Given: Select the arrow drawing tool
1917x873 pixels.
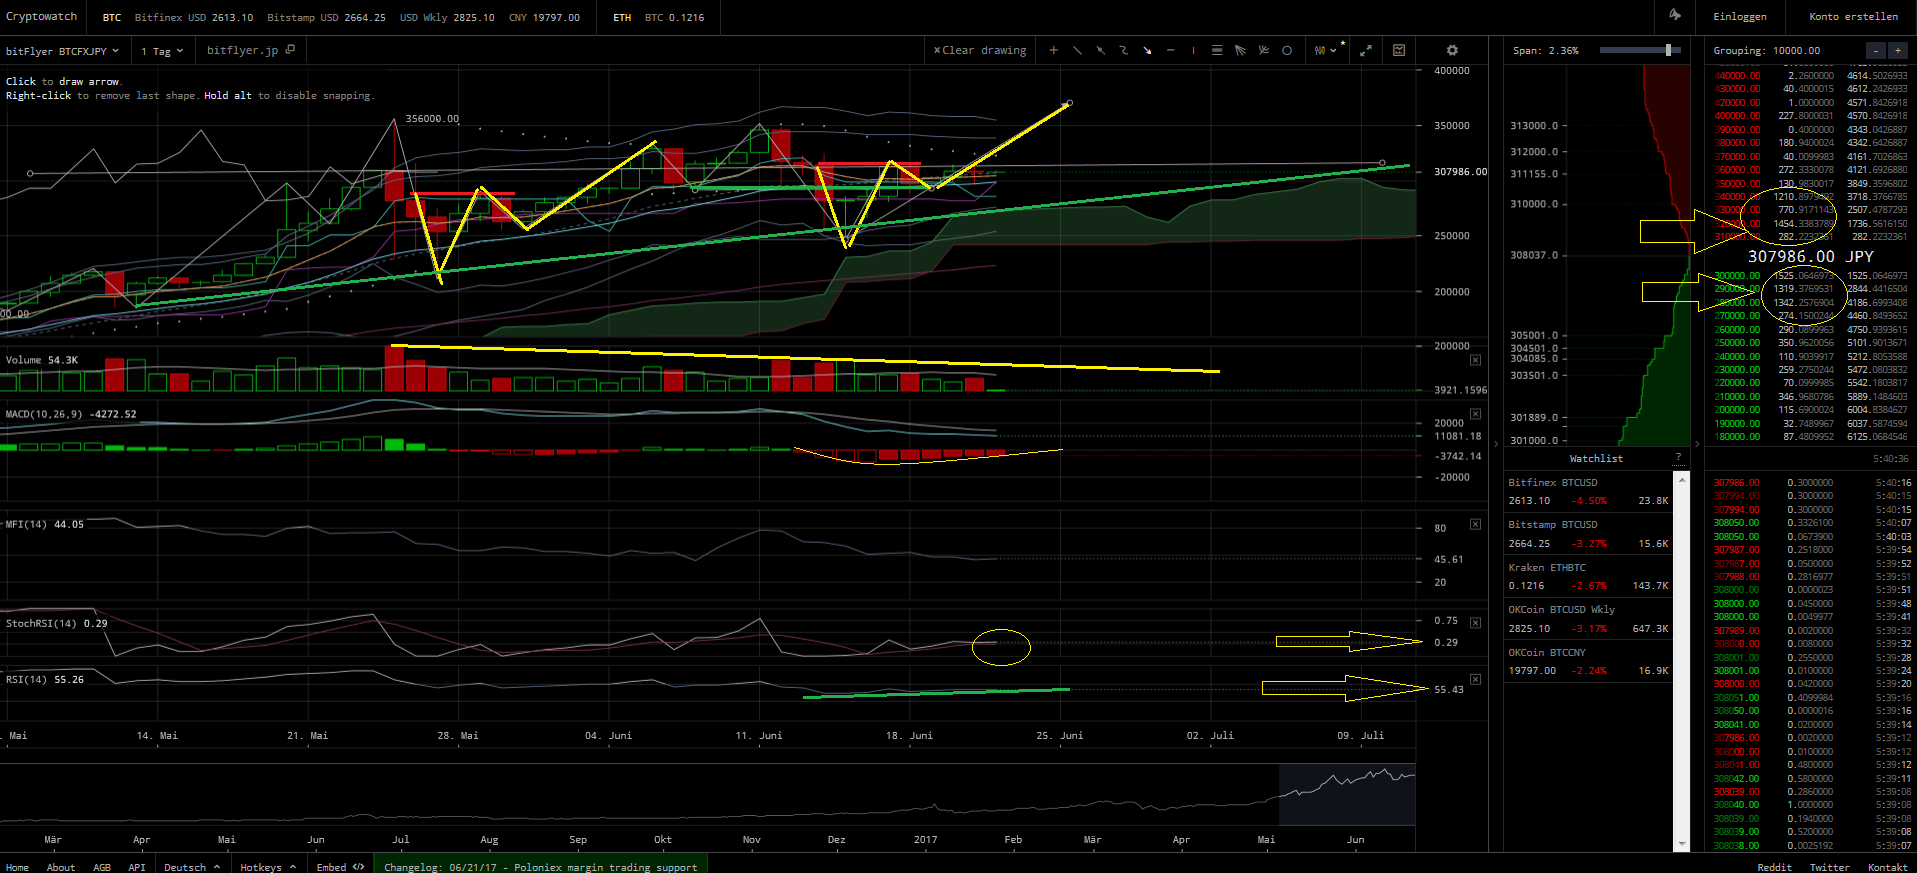Looking at the screenshot, I should (x=1147, y=50).
